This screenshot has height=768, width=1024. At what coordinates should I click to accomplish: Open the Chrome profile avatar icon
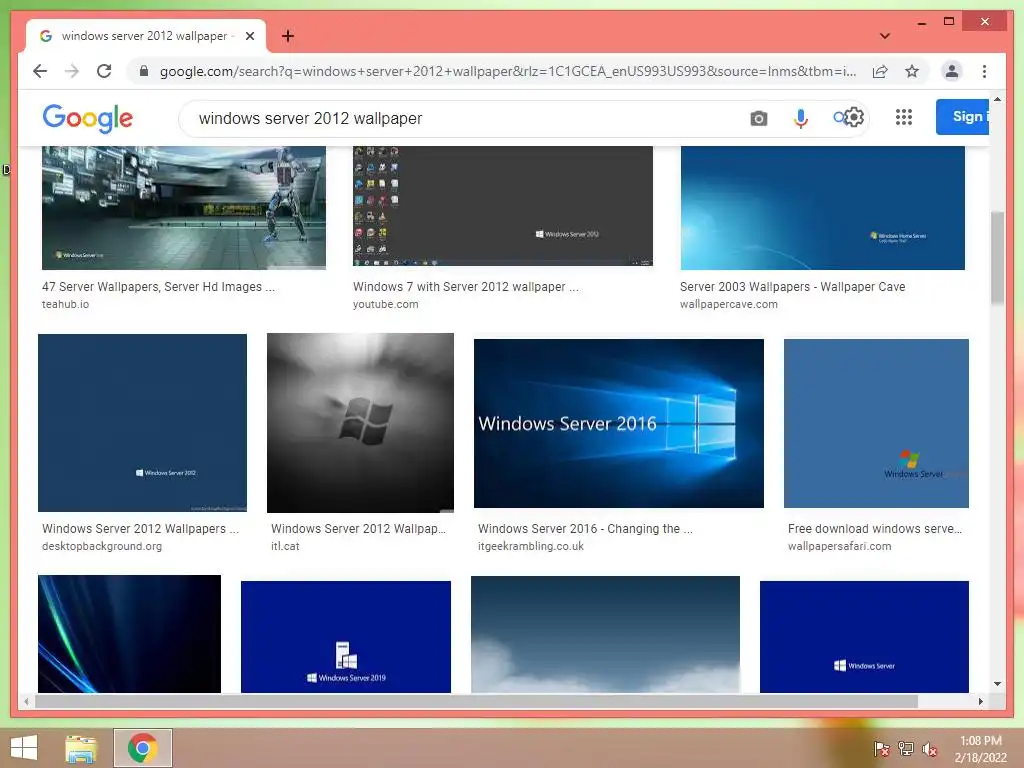click(952, 71)
